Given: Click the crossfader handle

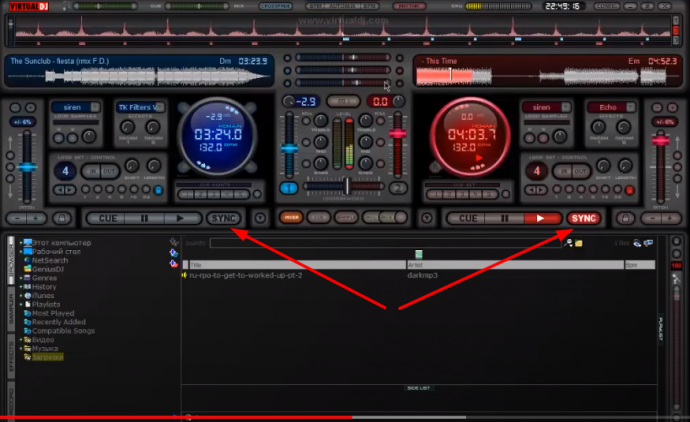Looking at the screenshot, I should pos(347,186).
